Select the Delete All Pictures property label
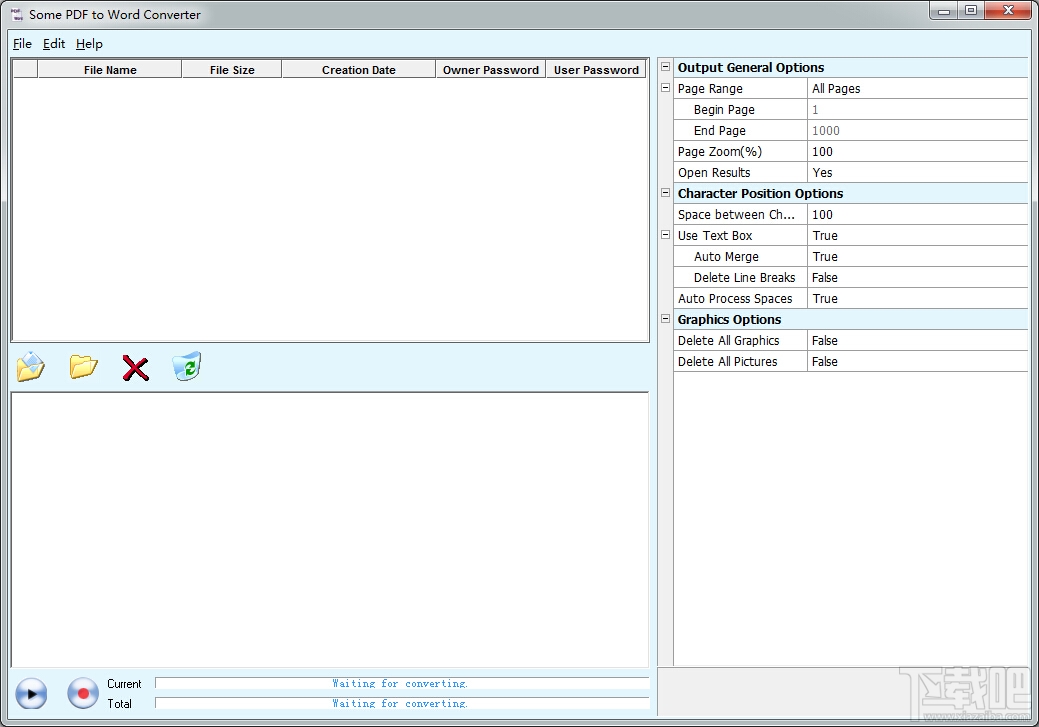Image resolution: width=1039 pixels, height=727 pixels. coord(728,362)
